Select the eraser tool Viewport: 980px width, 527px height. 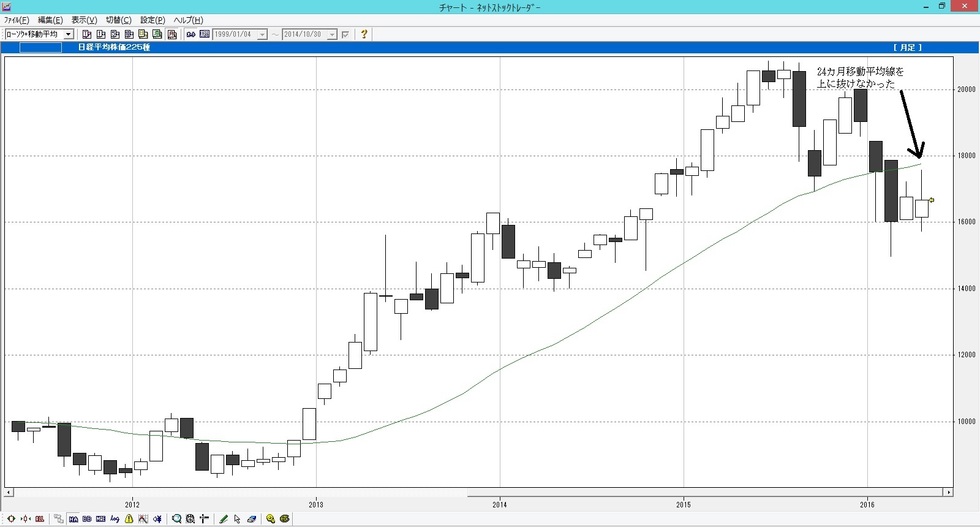point(251,519)
